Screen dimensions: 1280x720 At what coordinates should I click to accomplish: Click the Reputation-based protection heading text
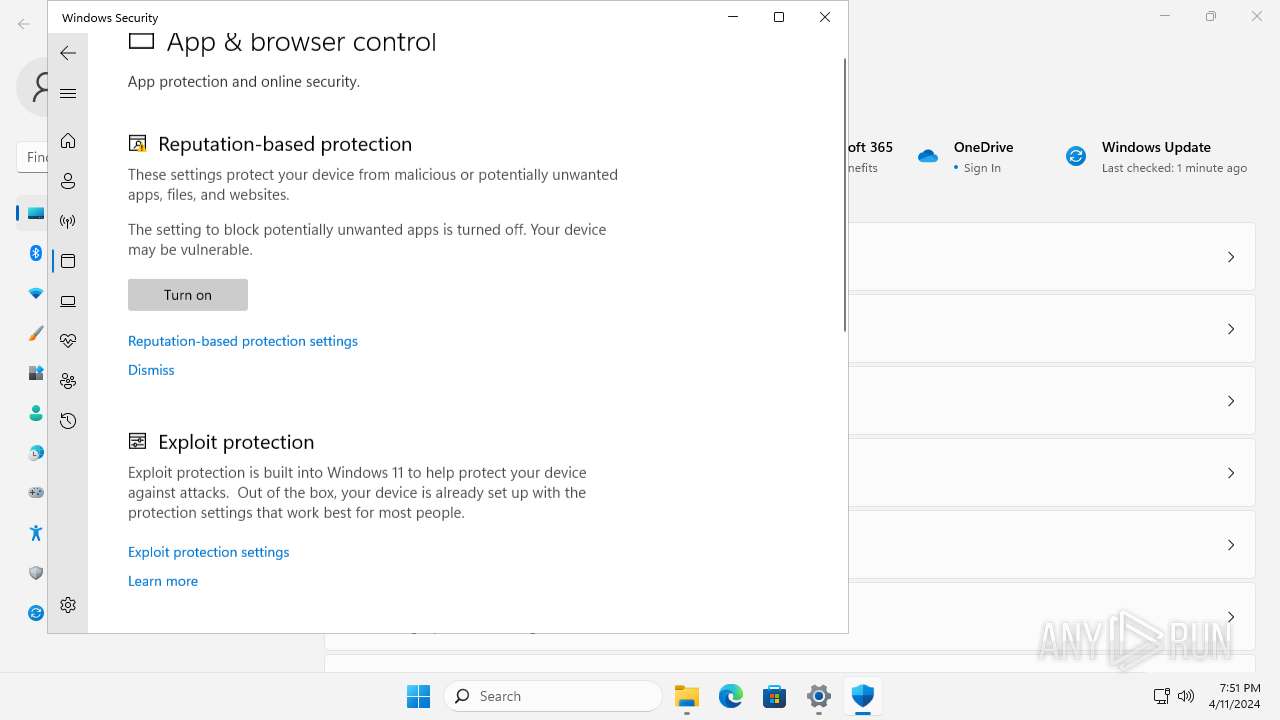[x=285, y=144]
